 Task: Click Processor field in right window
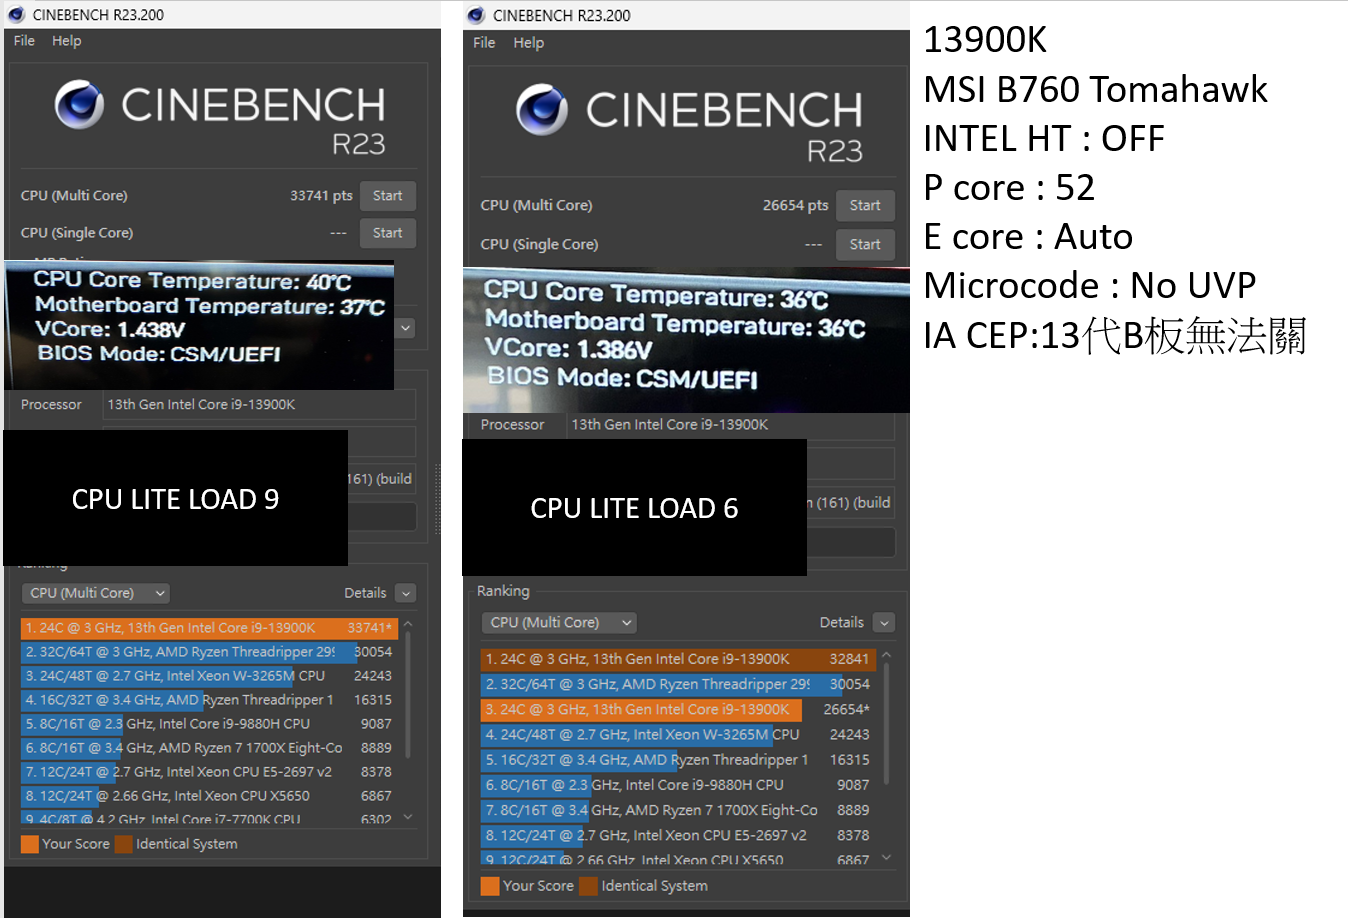tap(730, 425)
